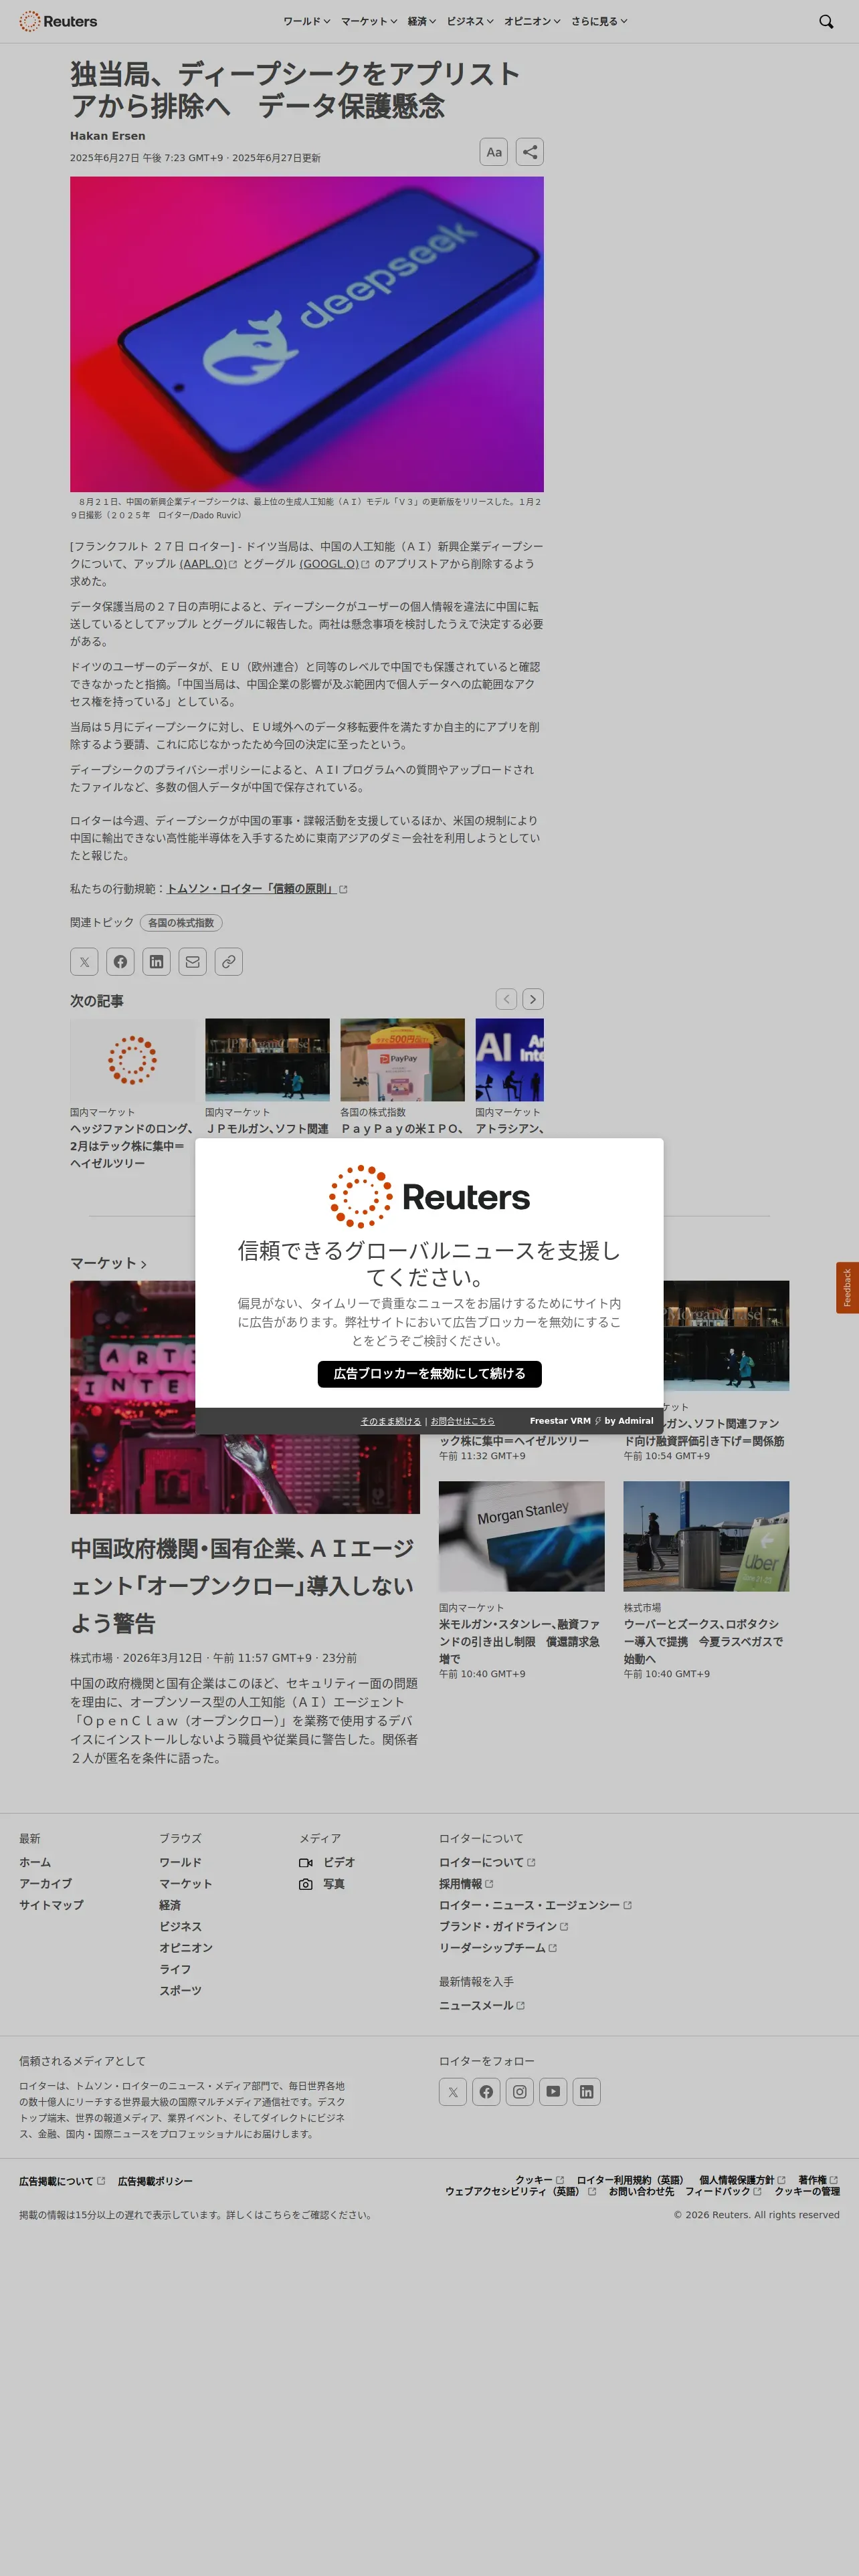Open the X profile under ロイターをフォロー
Screen dimensions: 859x2576
coord(453,2091)
